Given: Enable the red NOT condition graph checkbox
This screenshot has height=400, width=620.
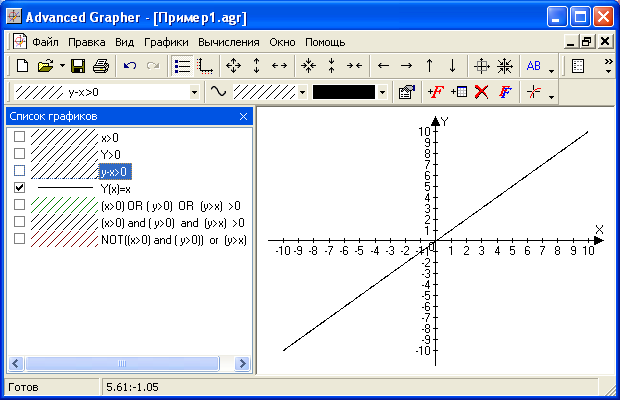Looking at the screenshot, I should pos(19,238).
